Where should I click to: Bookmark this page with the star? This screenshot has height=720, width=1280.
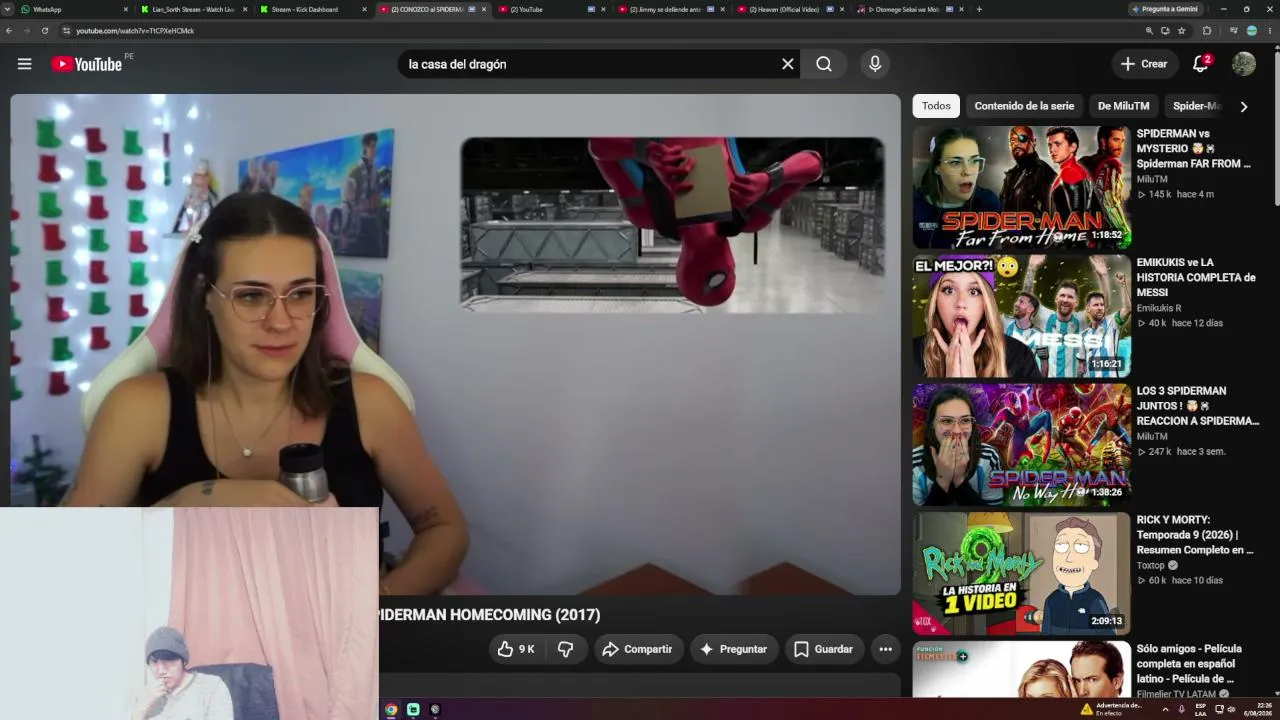[x=1181, y=31]
